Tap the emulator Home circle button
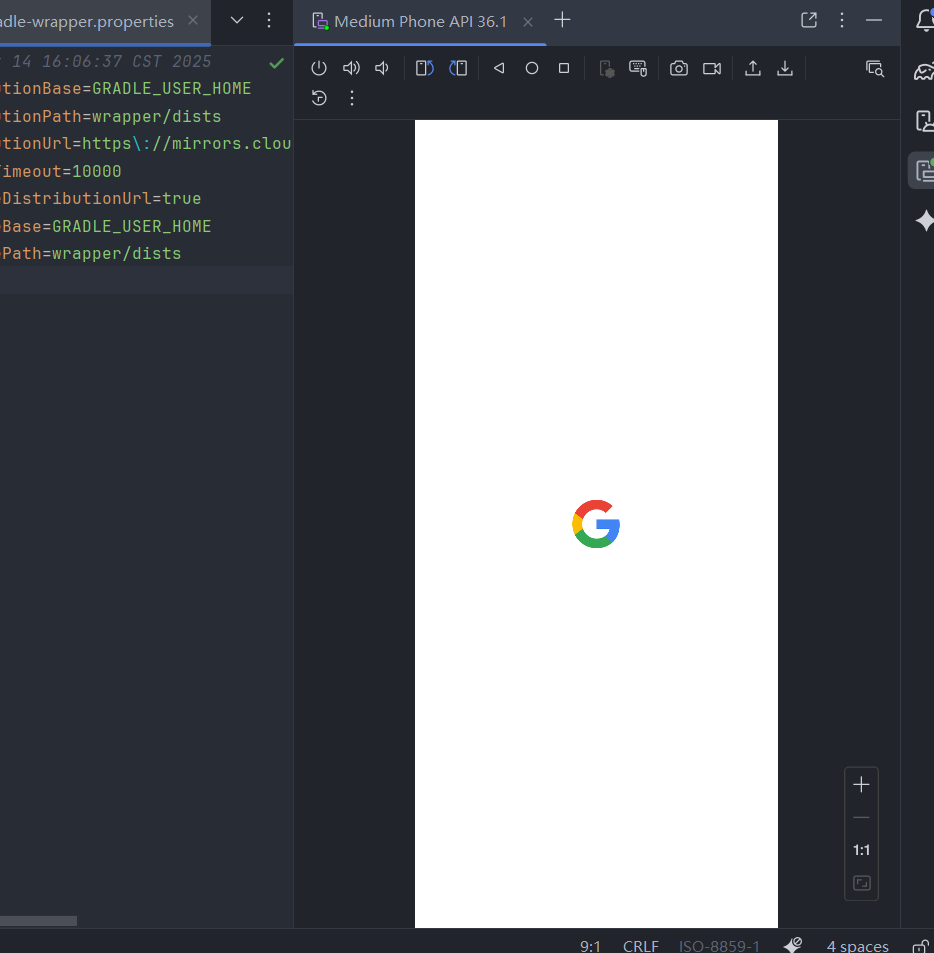 pyautogui.click(x=532, y=68)
